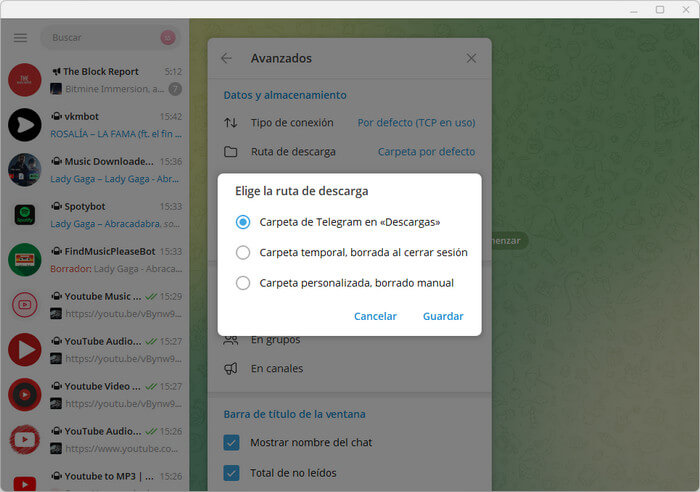Click ROSALÍA – LA FAMA message preview
The width and height of the screenshot is (700, 492).
point(116,134)
